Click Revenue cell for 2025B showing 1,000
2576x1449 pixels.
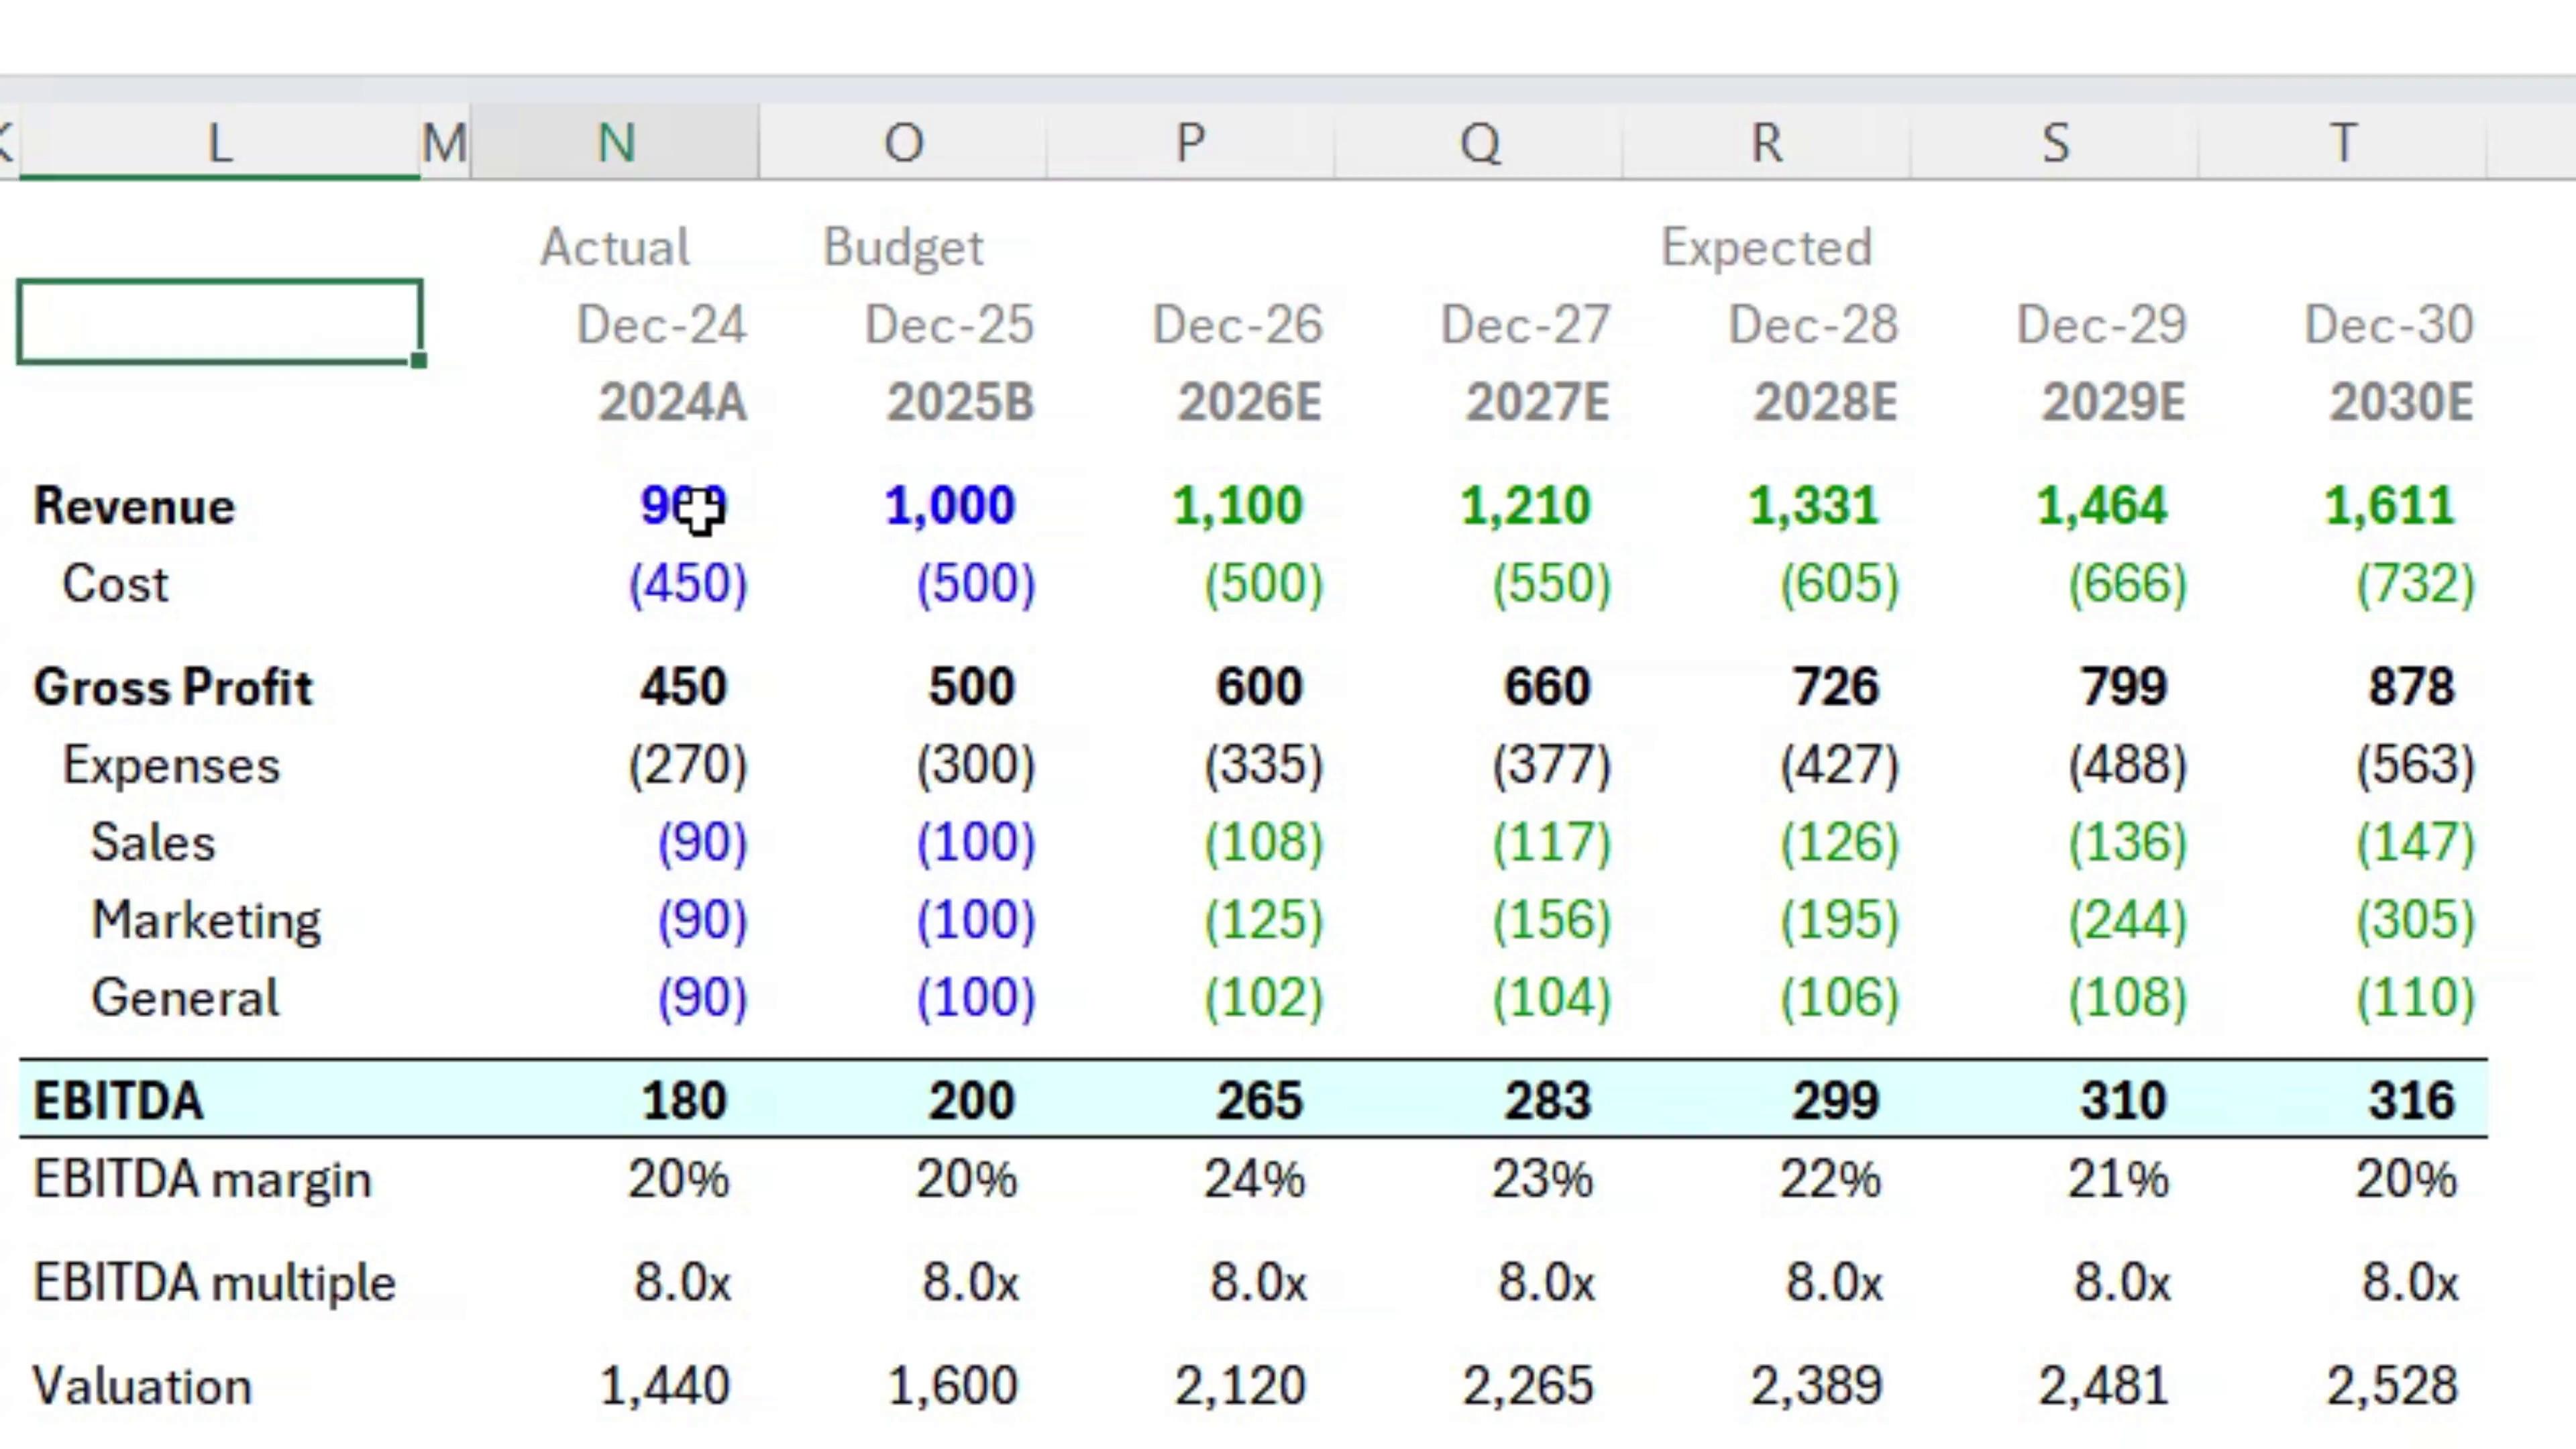tap(949, 505)
